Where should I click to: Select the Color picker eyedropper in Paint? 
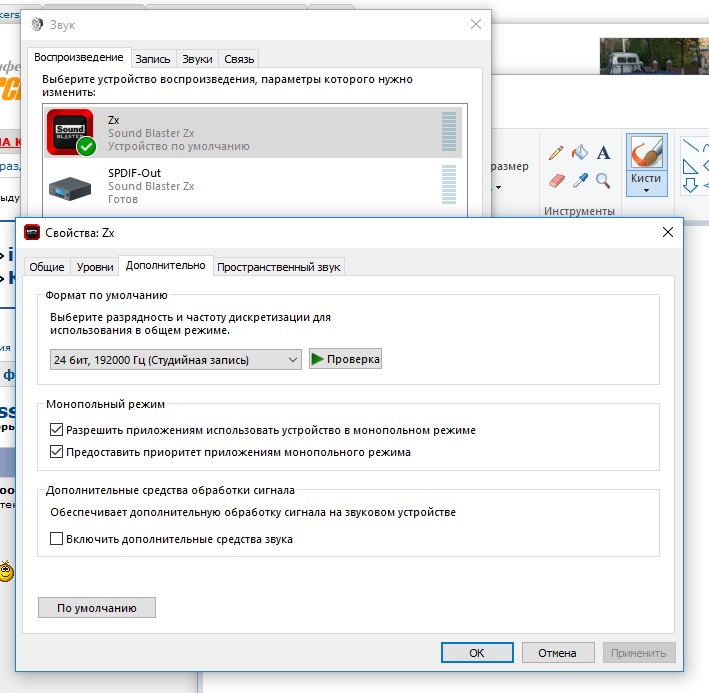tap(580, 180)
